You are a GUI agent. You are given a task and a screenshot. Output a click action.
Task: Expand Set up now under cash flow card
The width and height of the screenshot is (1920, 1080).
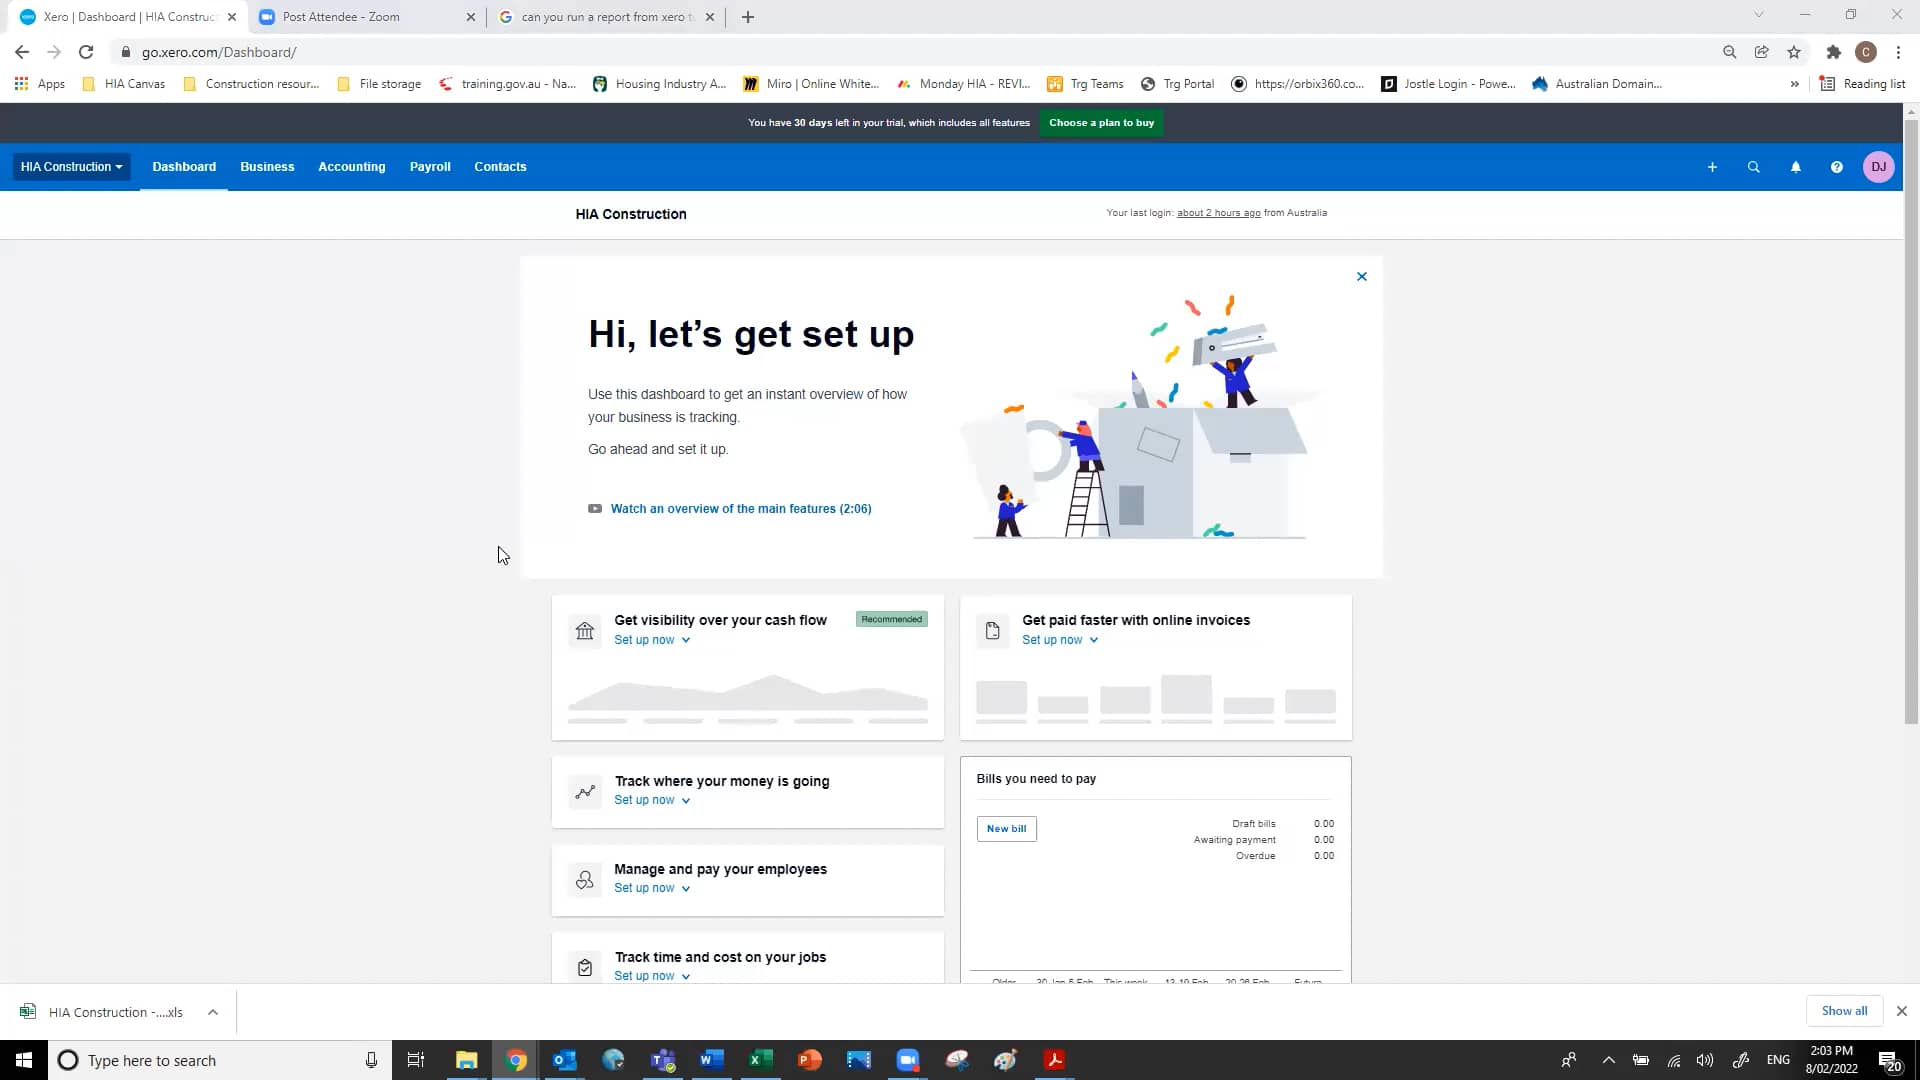651,639
